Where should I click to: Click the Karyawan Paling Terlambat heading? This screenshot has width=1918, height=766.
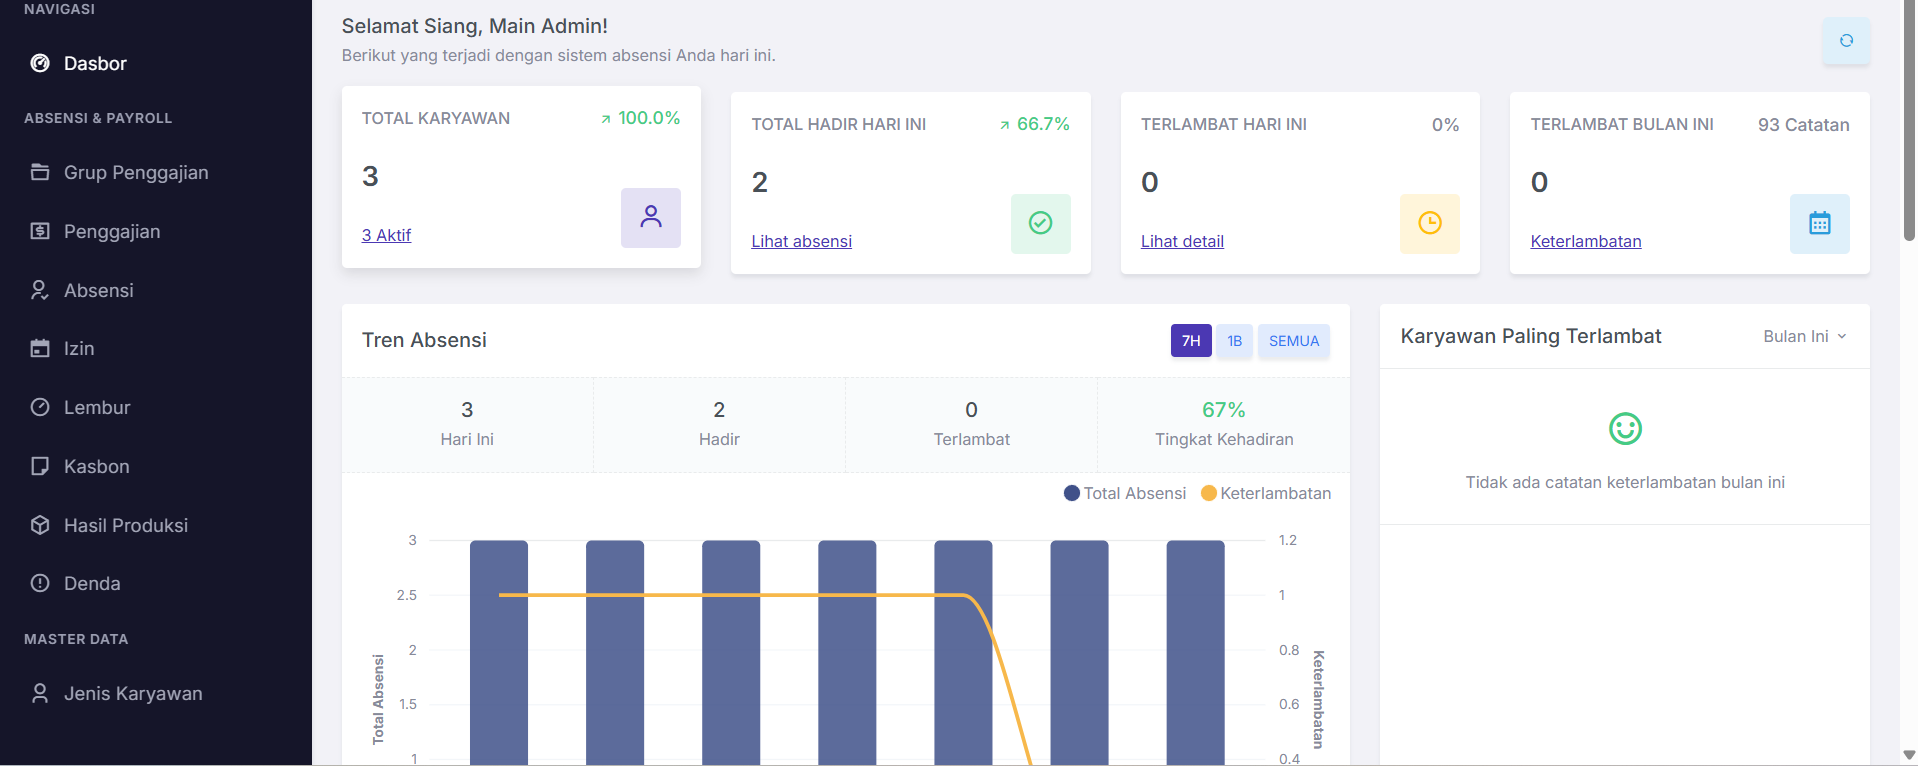(x=1531, y=336)
